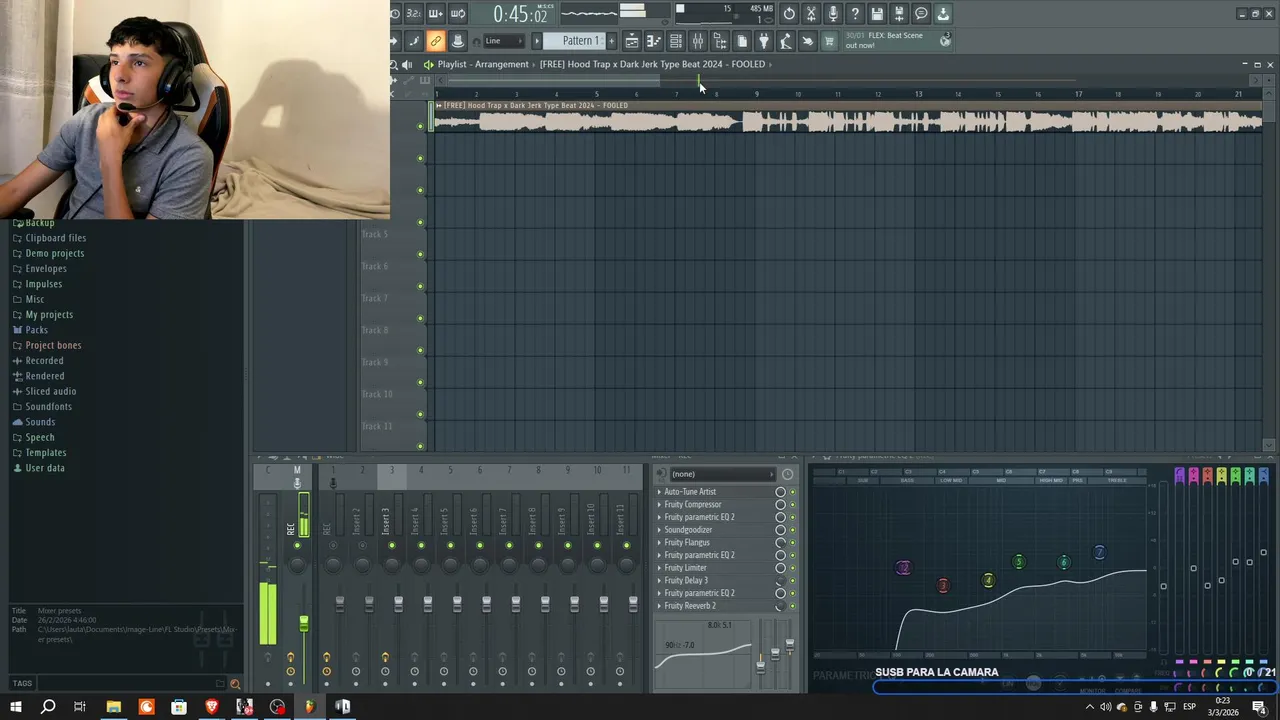Toggle the blend recording icon
Screen dimensions: 1280x720
[436, 14]
